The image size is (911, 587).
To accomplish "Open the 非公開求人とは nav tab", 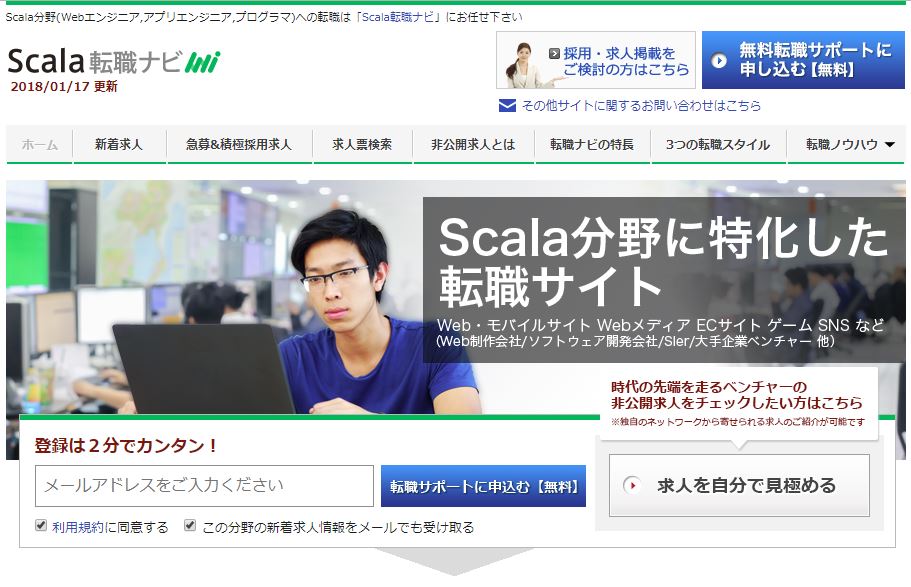I will pos(473,145).
